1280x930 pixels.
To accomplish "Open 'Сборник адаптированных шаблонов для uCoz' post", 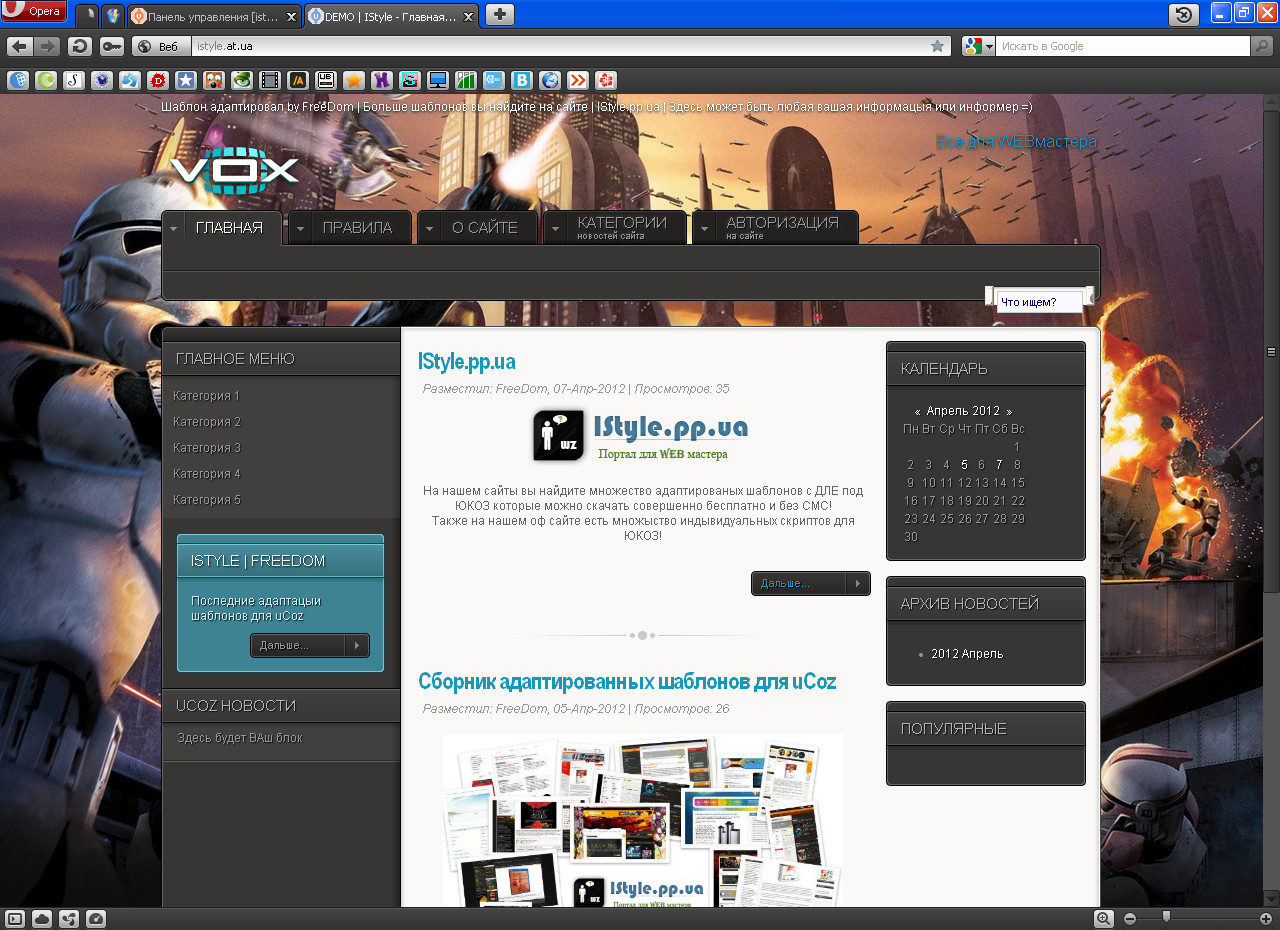I will pyautogui.click(x=627, y=682).
